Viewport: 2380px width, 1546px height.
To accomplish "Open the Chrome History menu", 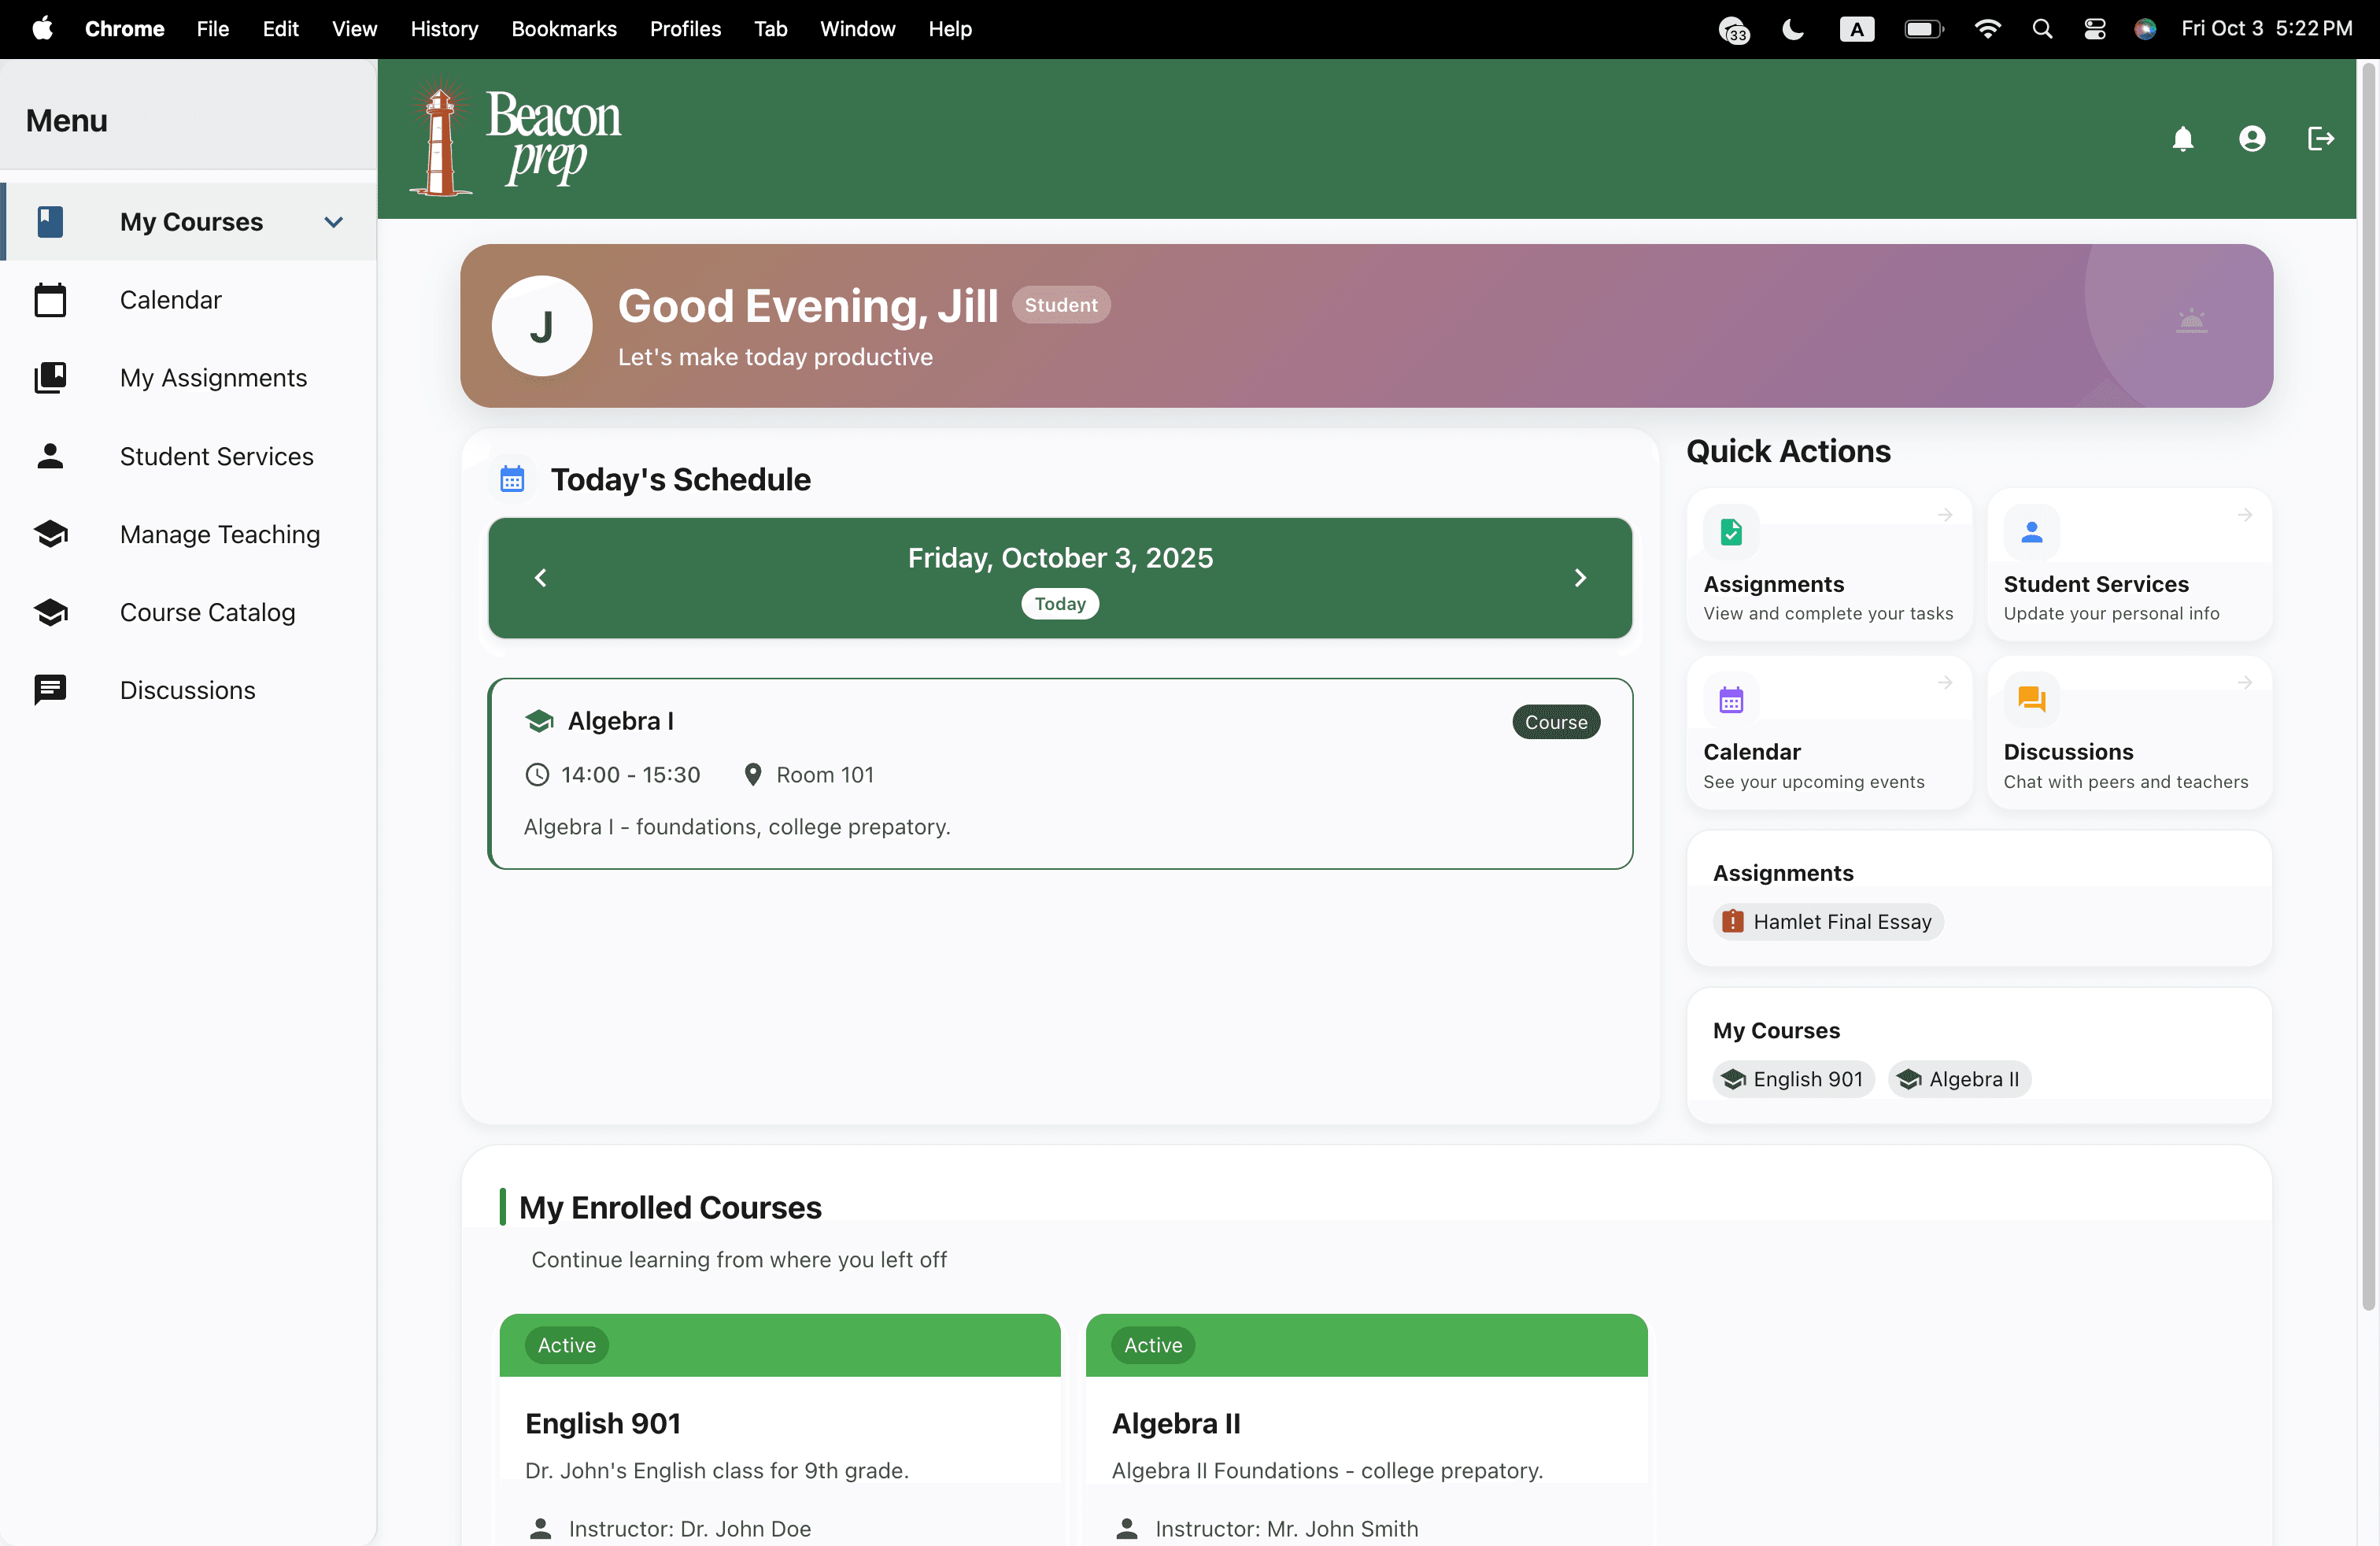I will coord(444,29).
